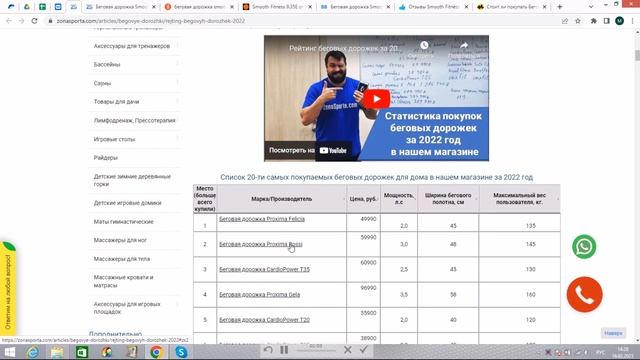Open the Chrome profile avatar
640x360 pixels.
point(619,21)
